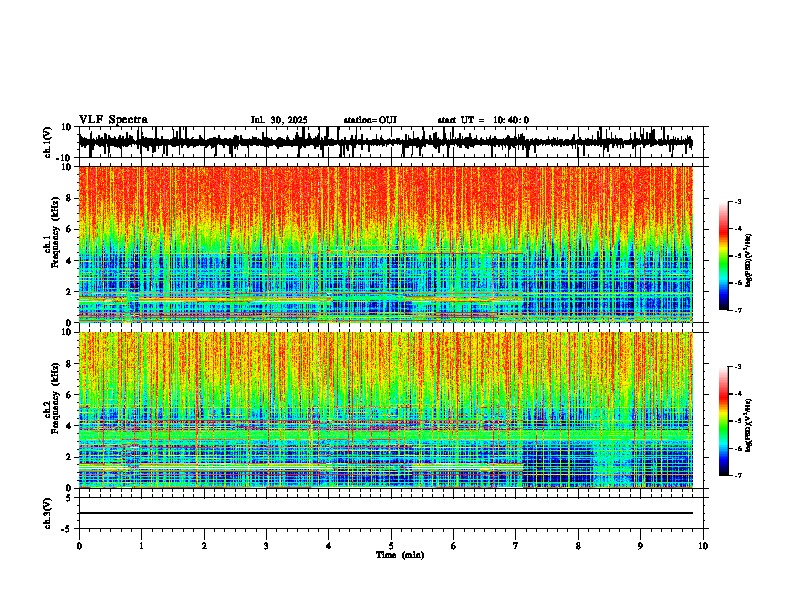792x612 pixels.
Task: Click the -7 tick on ch.2 colorbar
Action: click(x=738, y=475)
